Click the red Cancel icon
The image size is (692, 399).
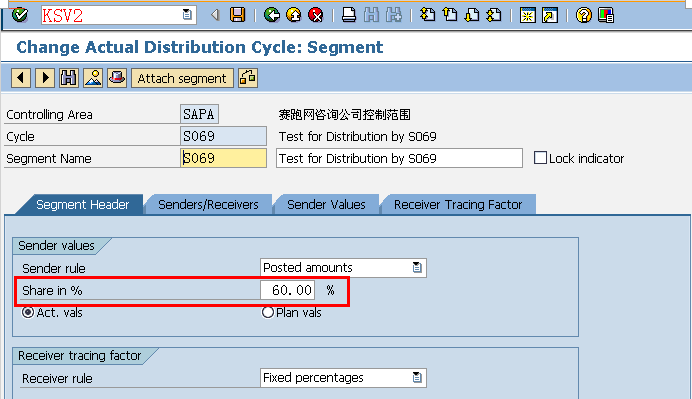coord(316,15)
